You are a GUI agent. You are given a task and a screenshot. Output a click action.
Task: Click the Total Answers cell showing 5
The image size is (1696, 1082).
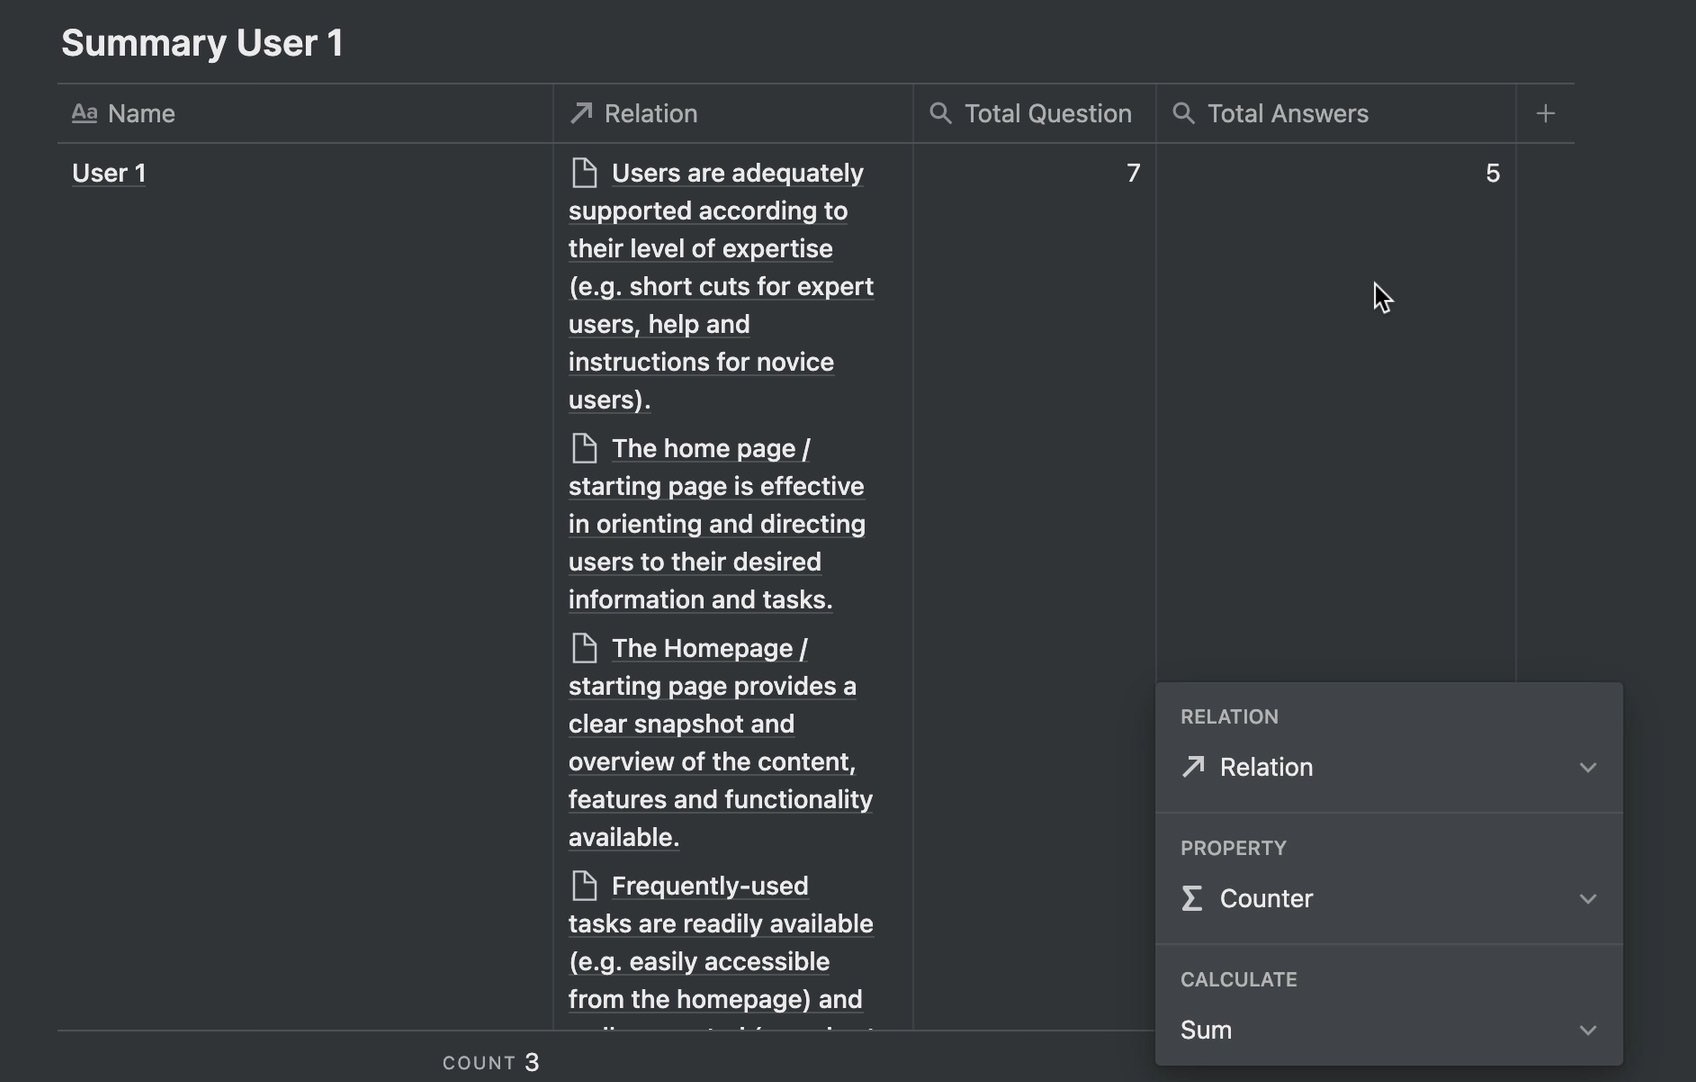[1335, 173]
